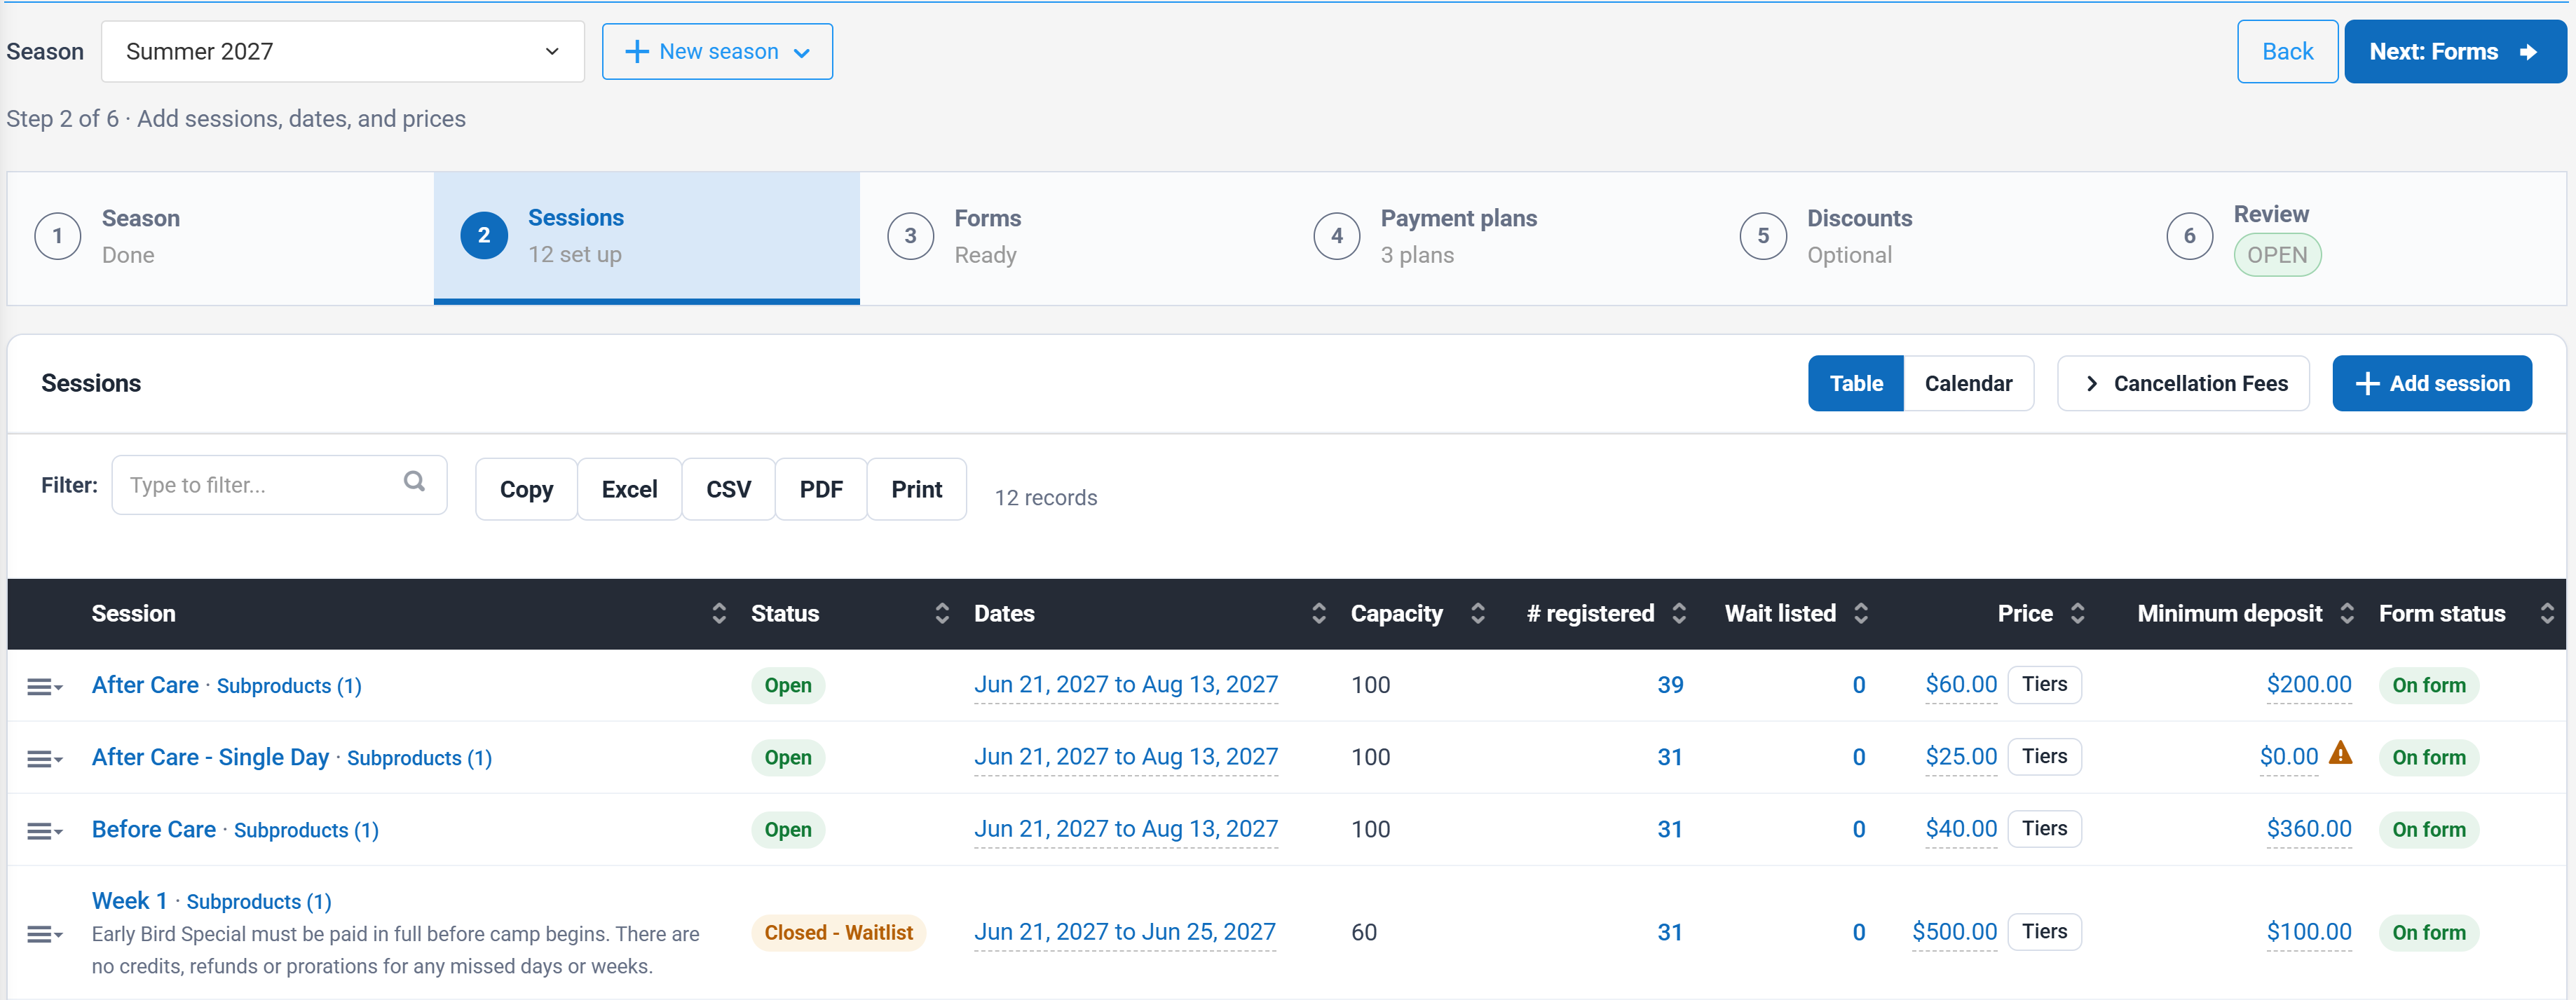Sort by the Status column arrows
This screenshot has height=1000, width=2576.
(x=942, y=613)
